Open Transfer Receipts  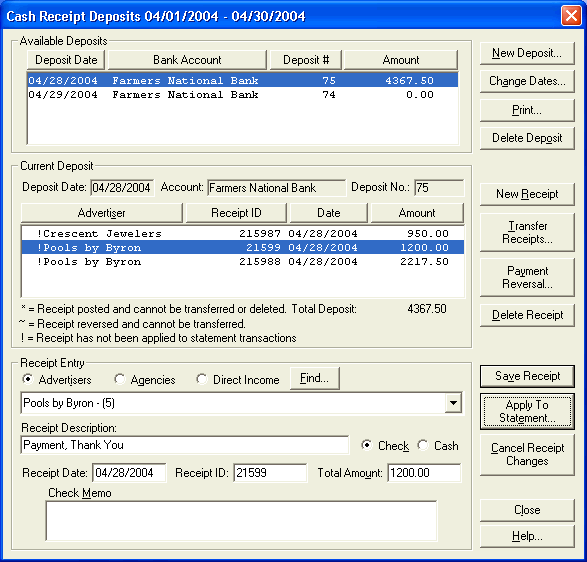pyautogui.click(x=527, y=232)
